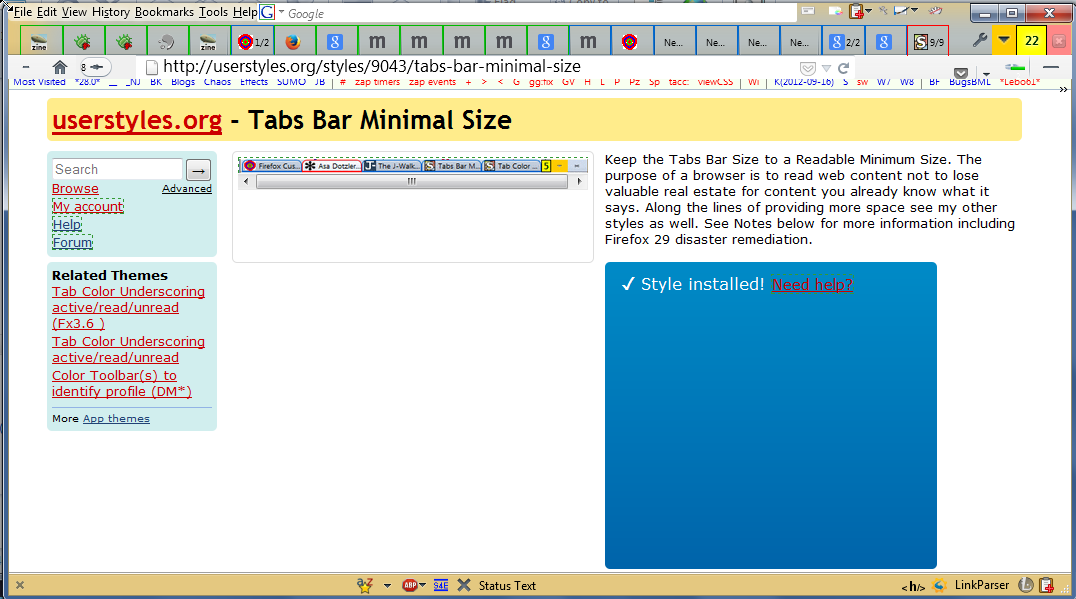The height and width of the screenshot is (599, 1076).
Task: Open the My account link
Action: [88, 207]
